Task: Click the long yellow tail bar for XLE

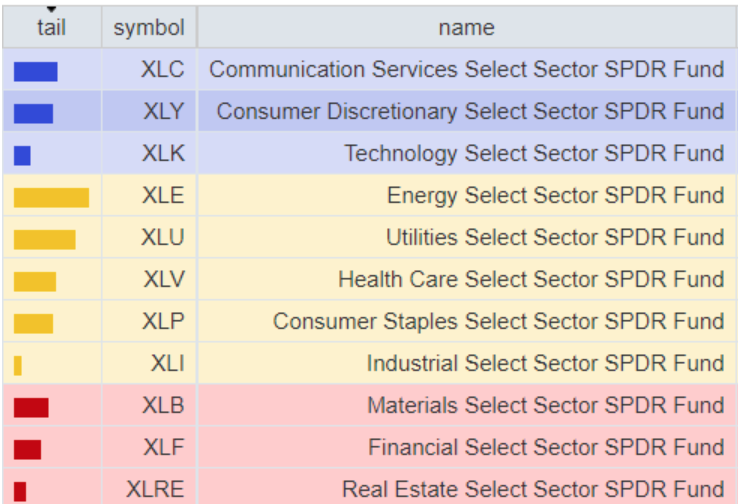Action: pos(51,197)
